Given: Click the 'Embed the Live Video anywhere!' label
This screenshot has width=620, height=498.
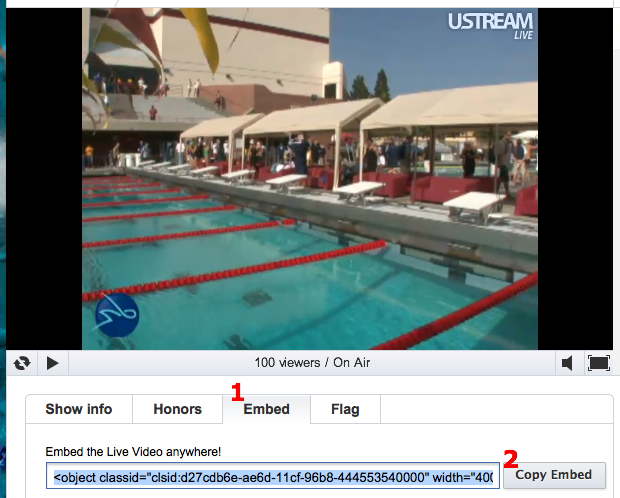Looking at the screenshot, I should (x=133, y=452).
